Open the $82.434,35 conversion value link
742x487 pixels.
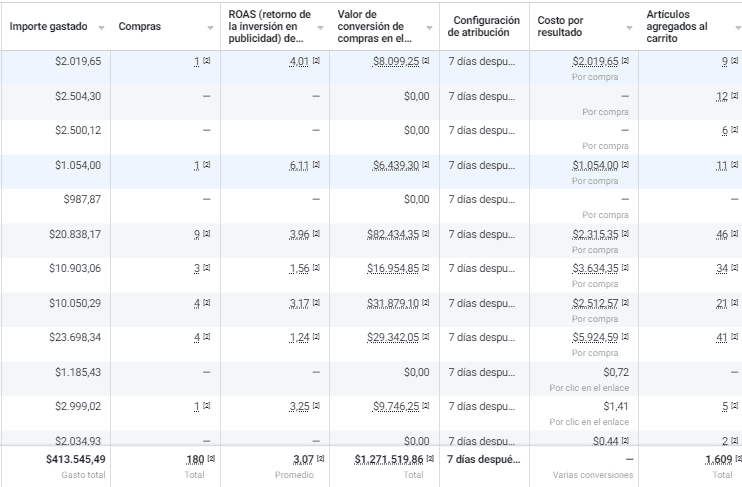pos(393,235)
